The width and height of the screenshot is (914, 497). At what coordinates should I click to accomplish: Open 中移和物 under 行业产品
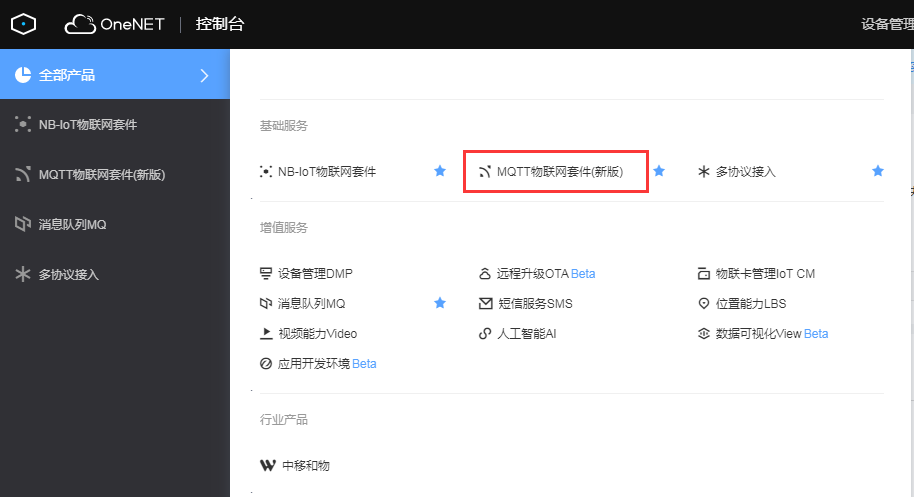coord(306,466)
